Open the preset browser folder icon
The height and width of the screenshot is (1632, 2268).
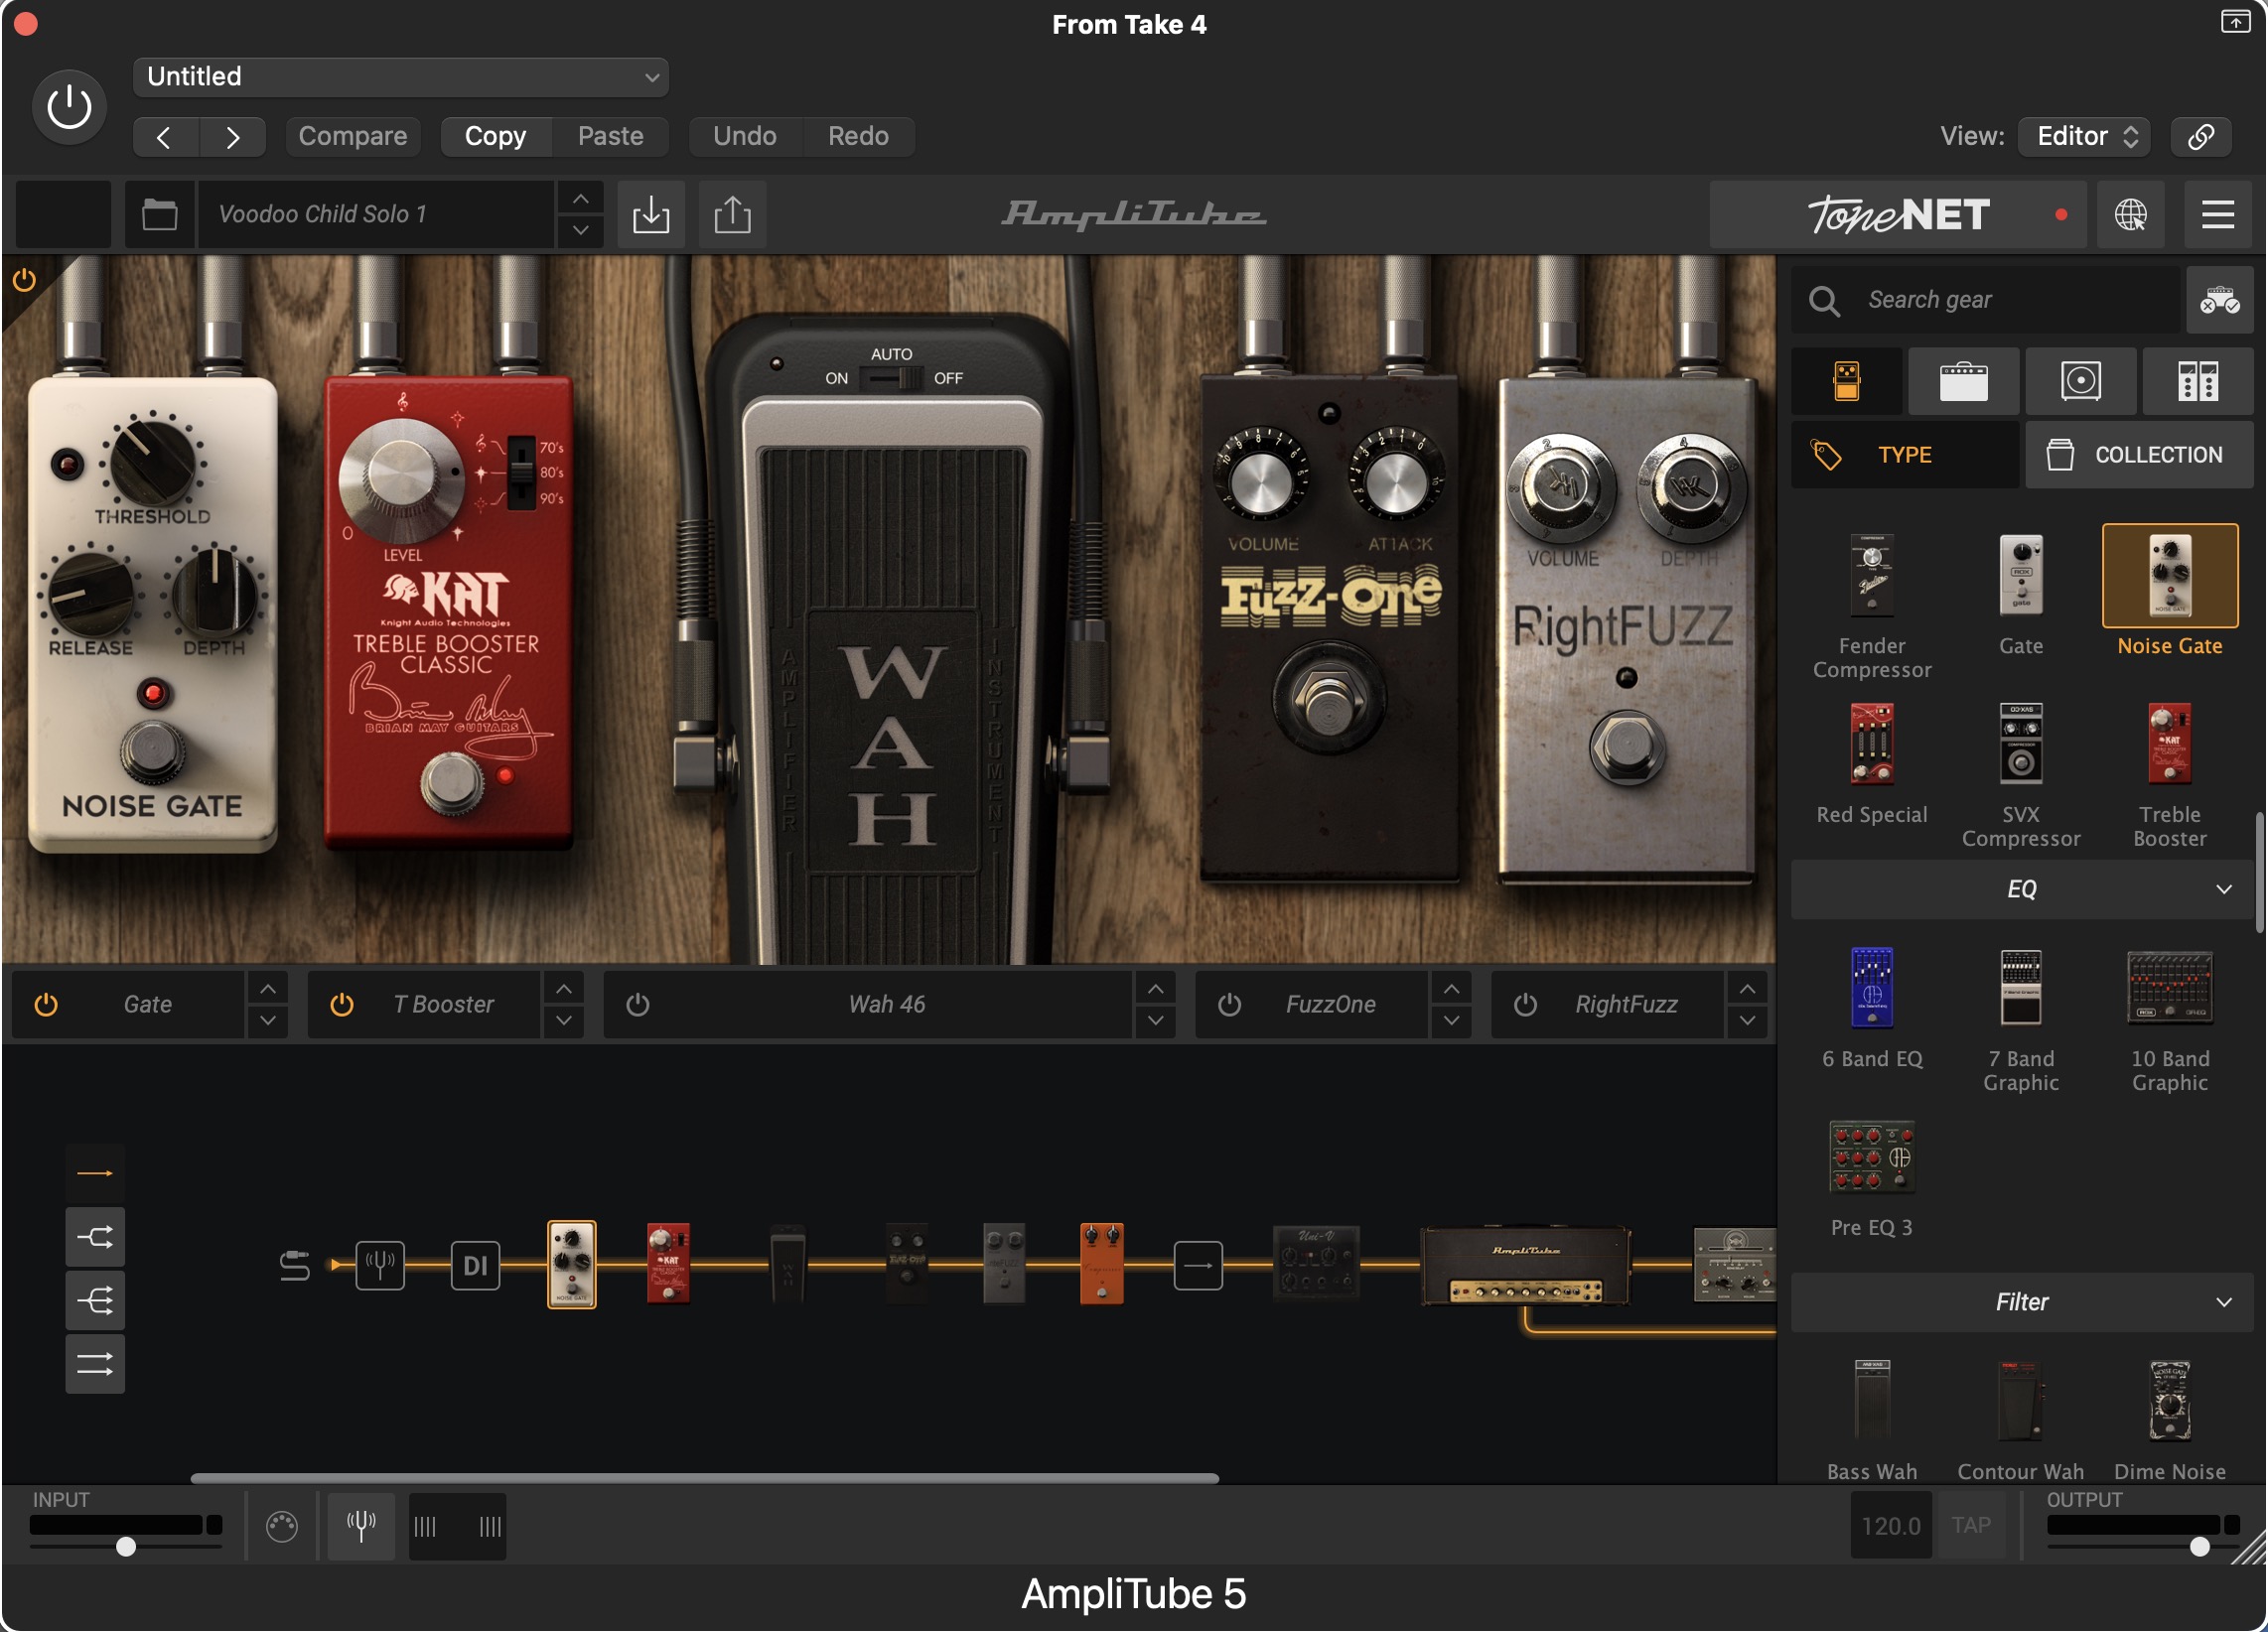point(159,214)
